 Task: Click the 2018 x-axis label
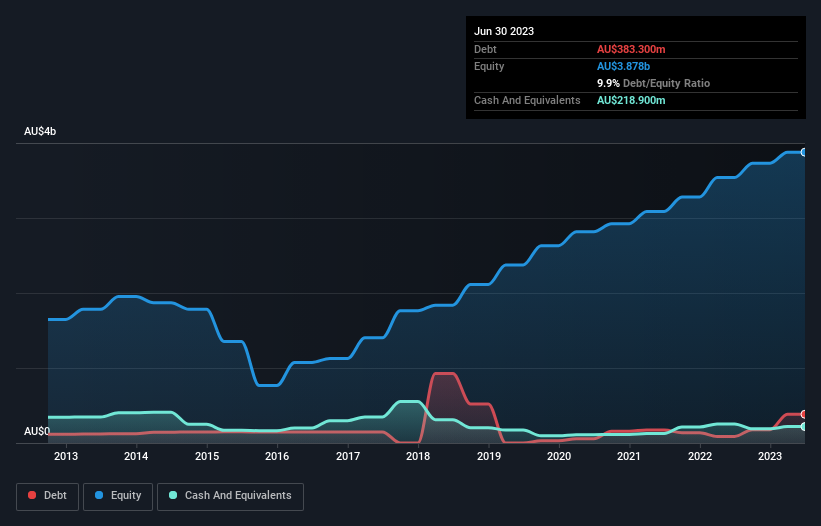click(418, 456)
